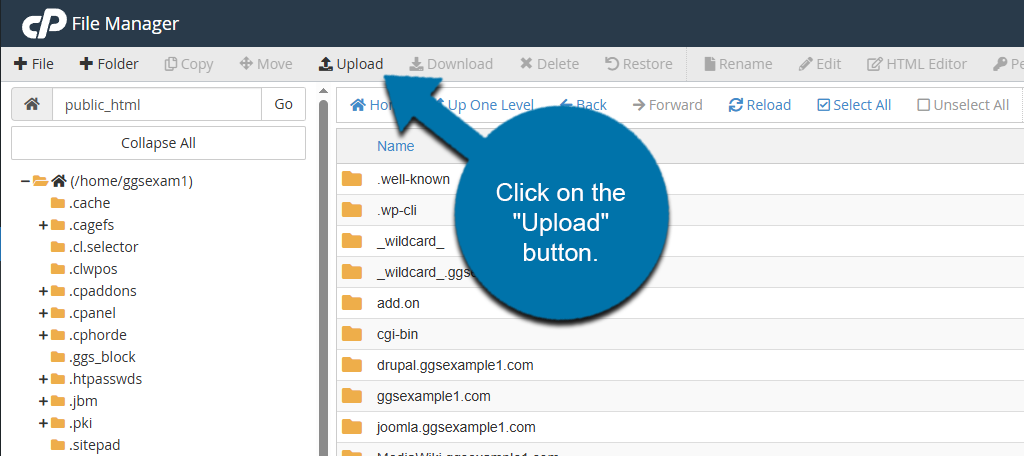
Task: Expand the .cpanel folder node
Action: pos(43,313)
